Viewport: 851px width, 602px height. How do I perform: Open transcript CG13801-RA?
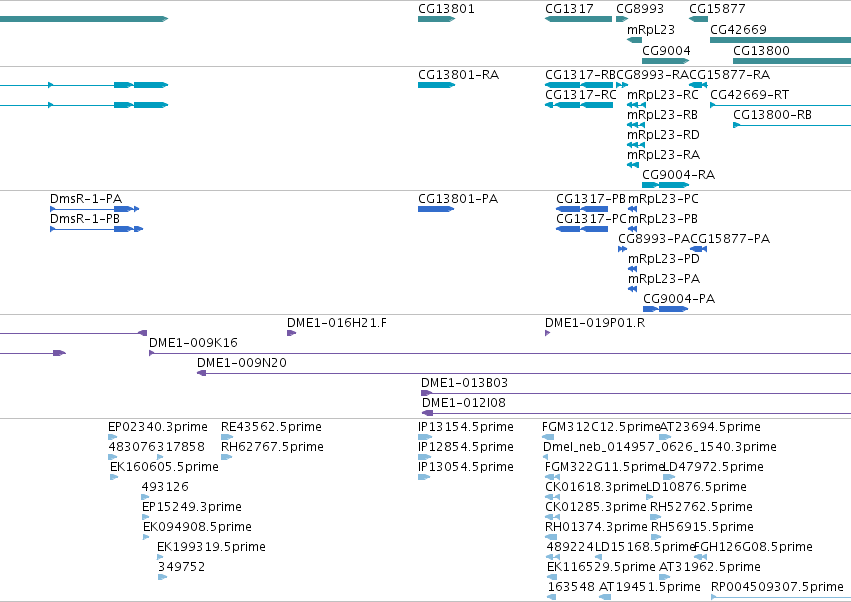click(459, 74)
